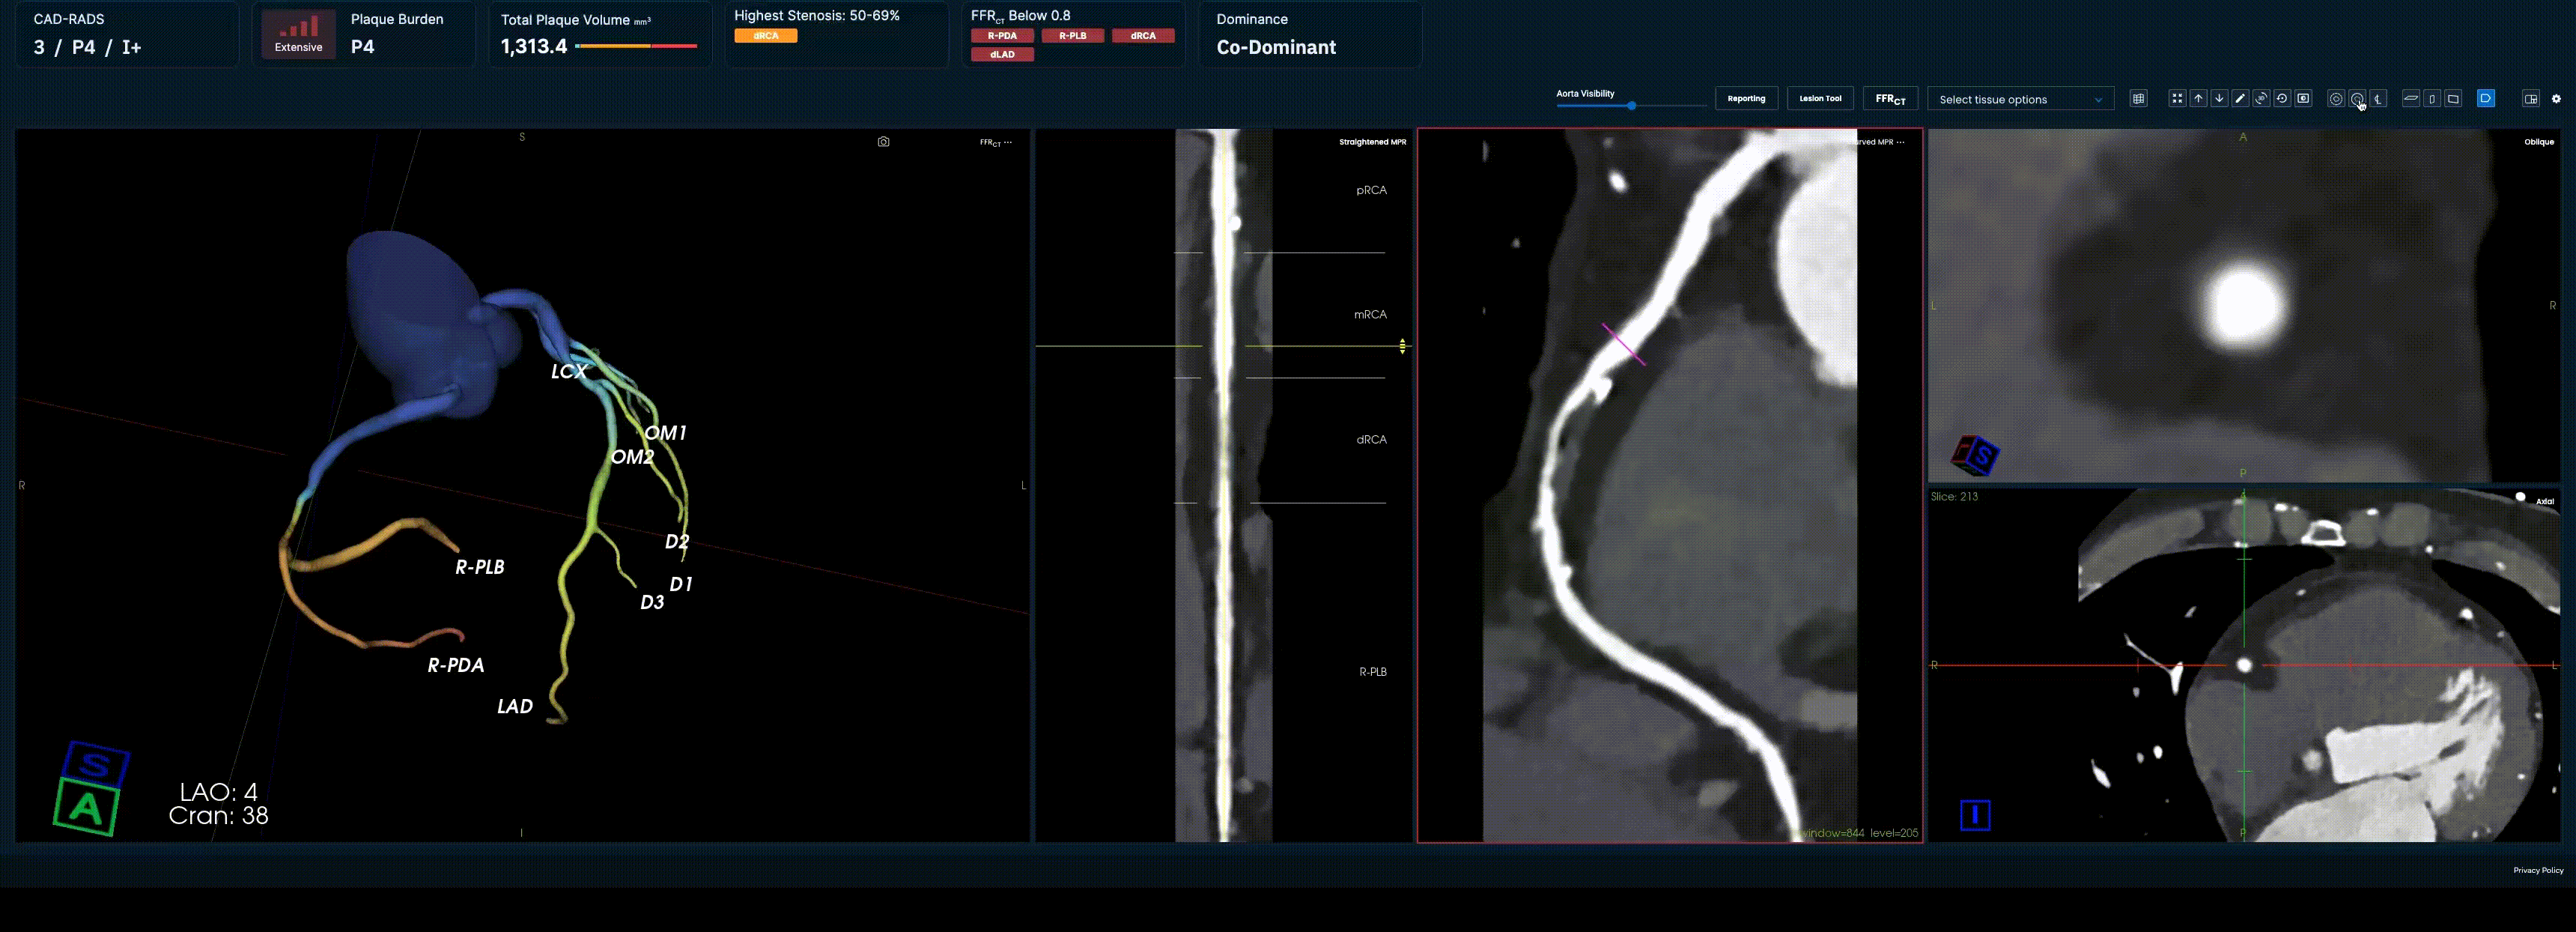Click the Co-Dominant dominance value
The width and height of the screenshot is (2576, 932).
(x=1276, y=47)
